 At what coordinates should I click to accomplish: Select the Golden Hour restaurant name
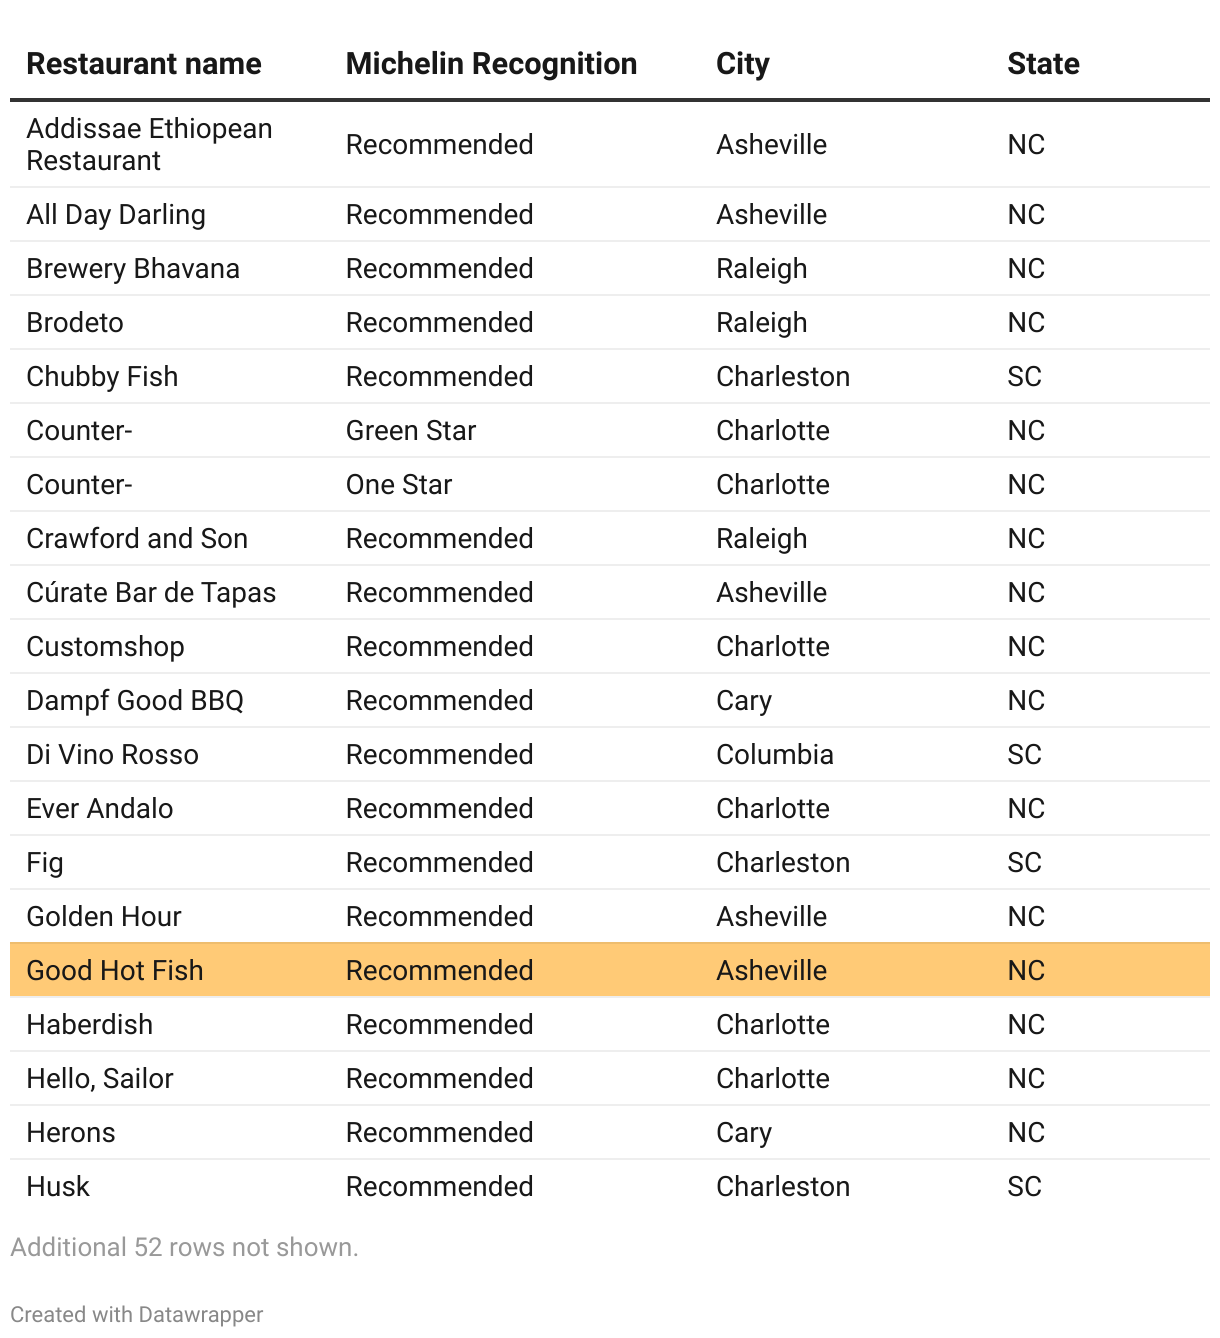104,916
